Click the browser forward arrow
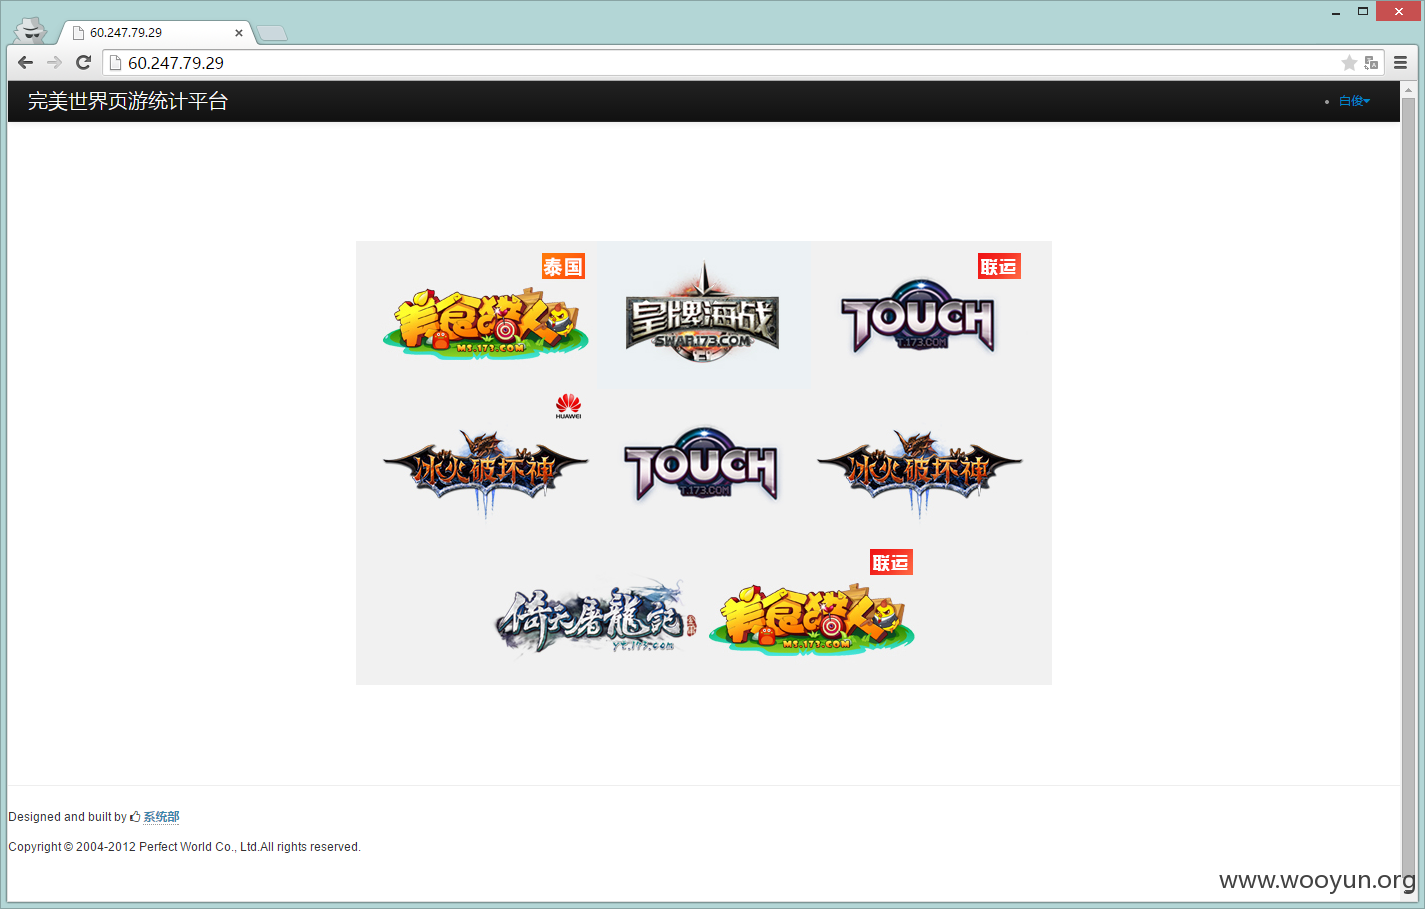Image resolution: width=1425 pixels, height=909 pixels. [x=54, y=62]
